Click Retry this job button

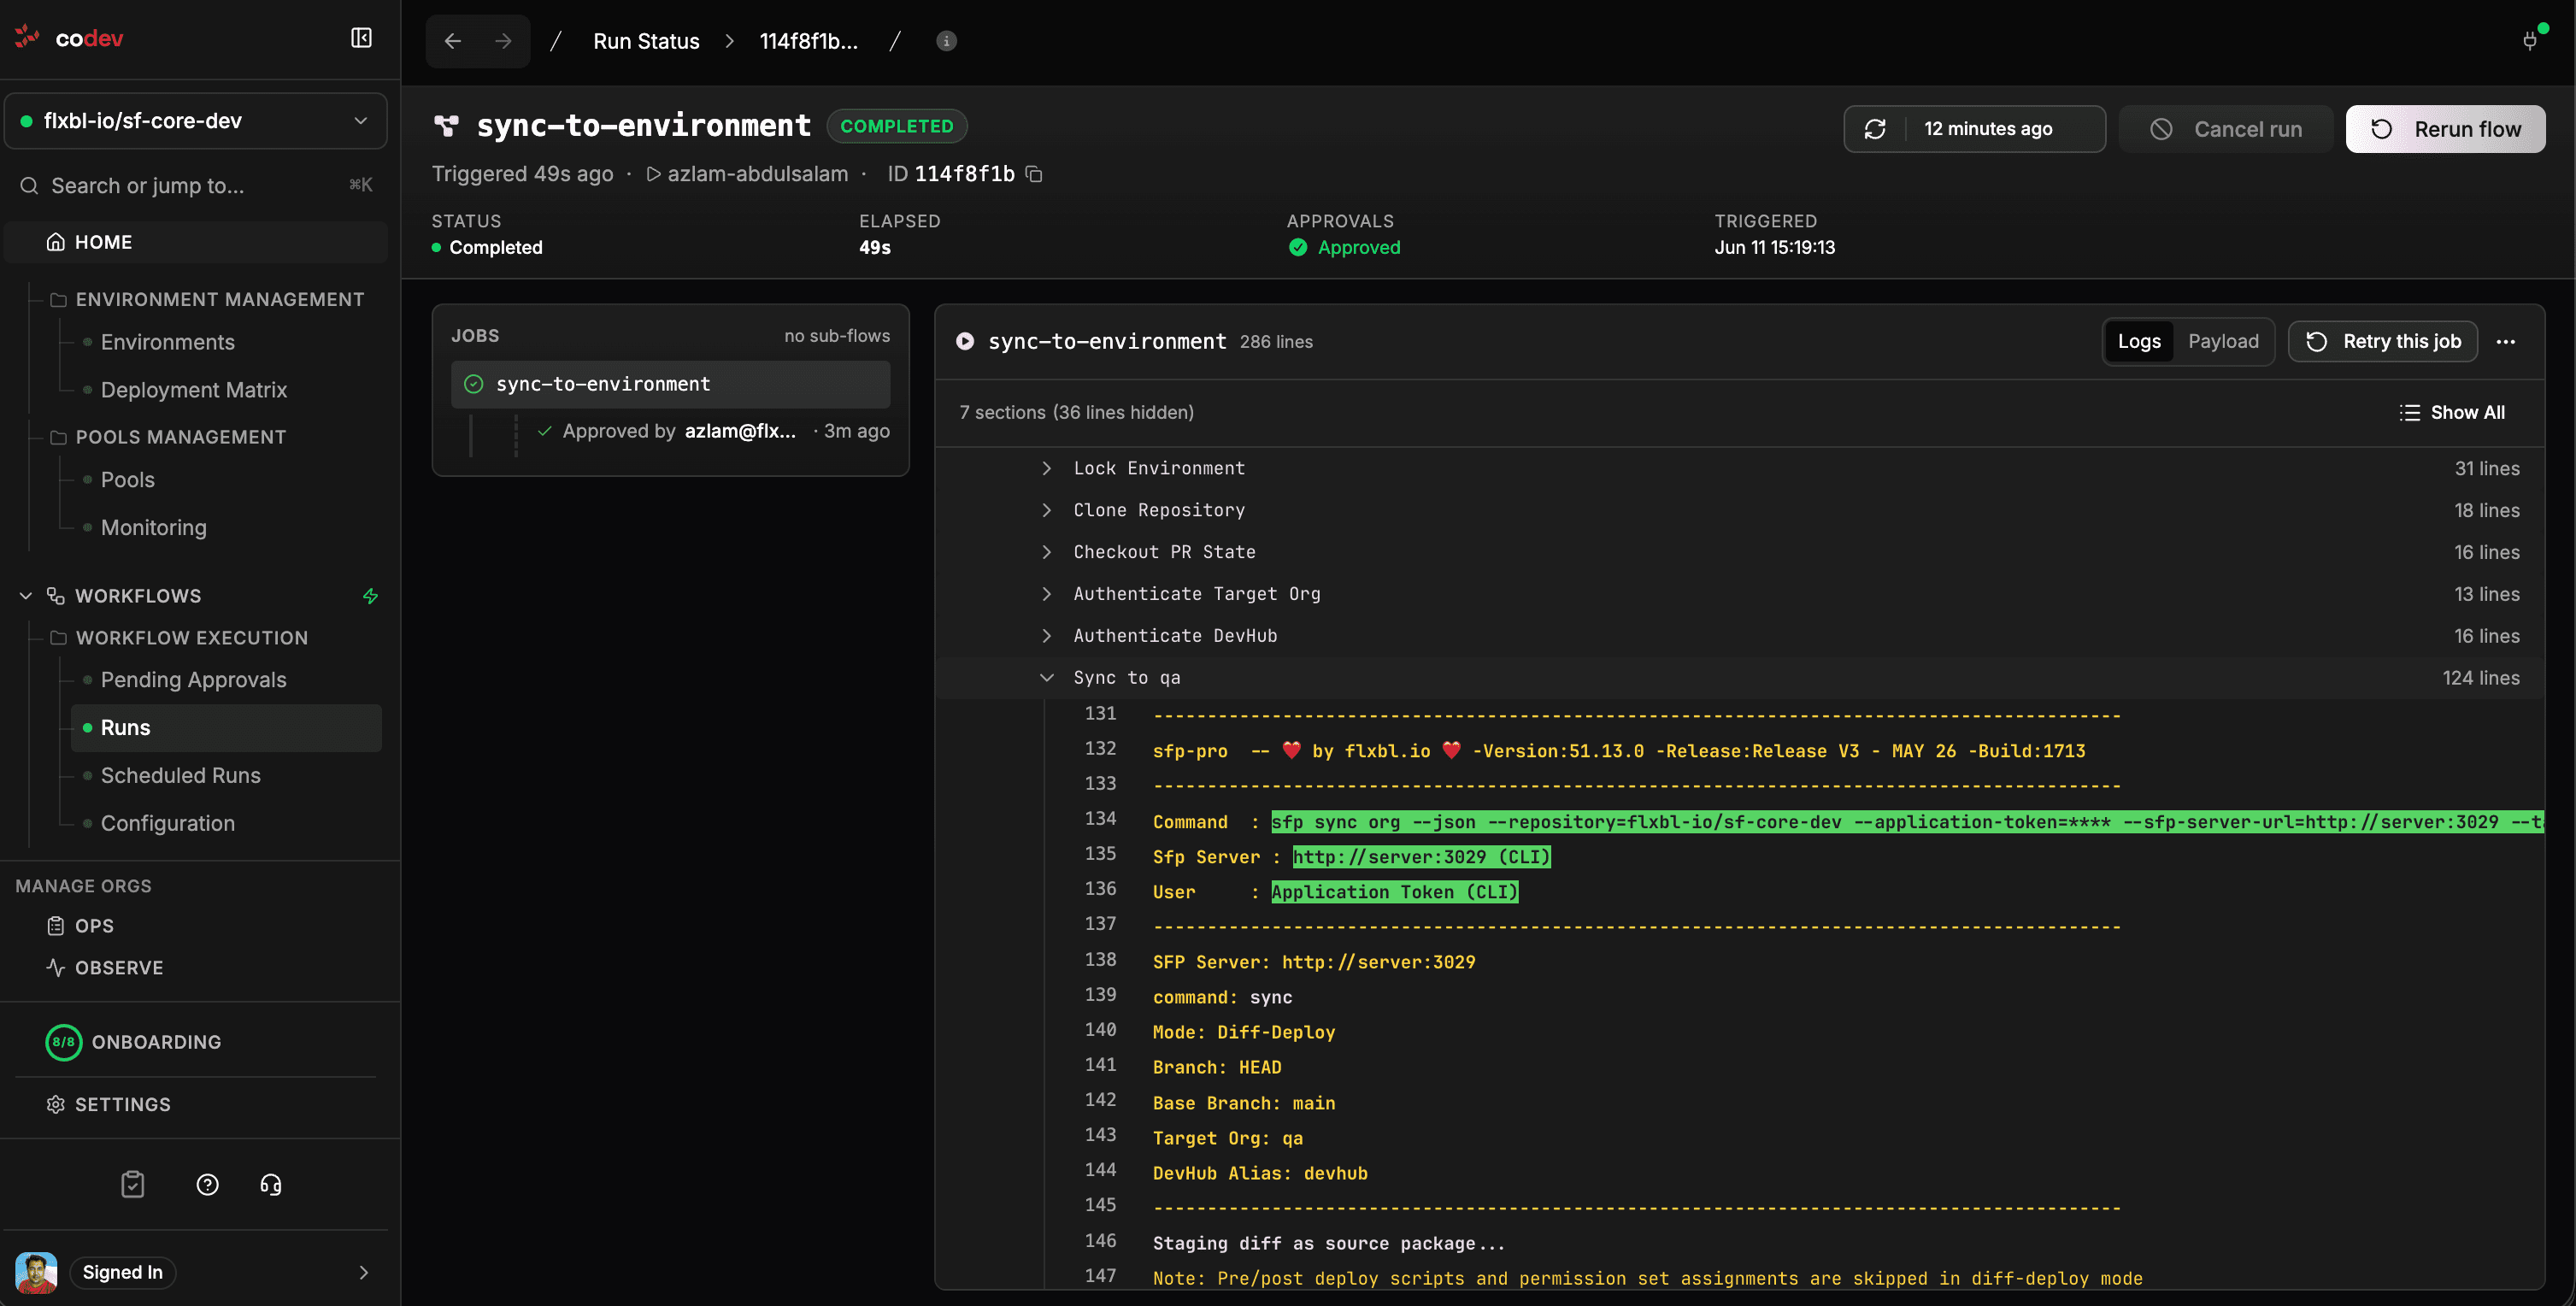(x=2382, y=342)
